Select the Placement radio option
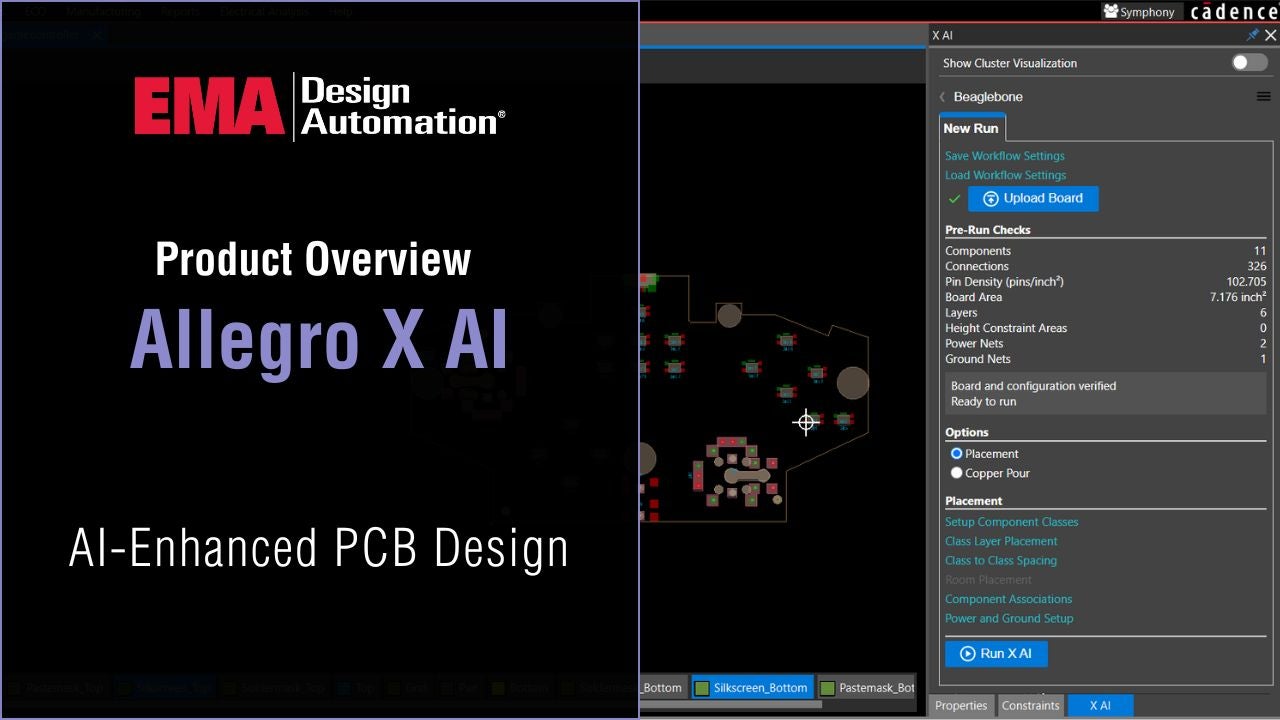1280x720 pixels. 956,454
